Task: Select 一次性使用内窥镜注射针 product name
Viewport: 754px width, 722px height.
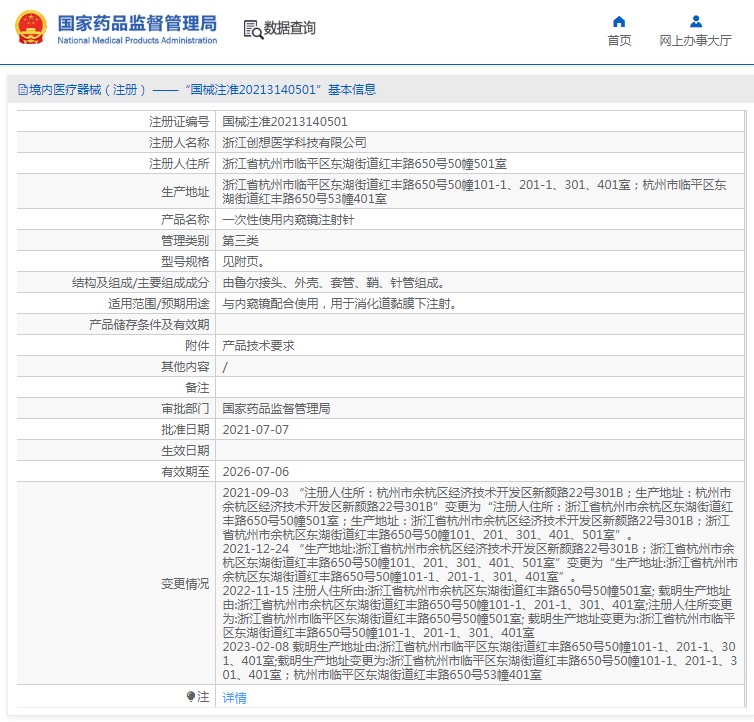Action: point(288,220)
